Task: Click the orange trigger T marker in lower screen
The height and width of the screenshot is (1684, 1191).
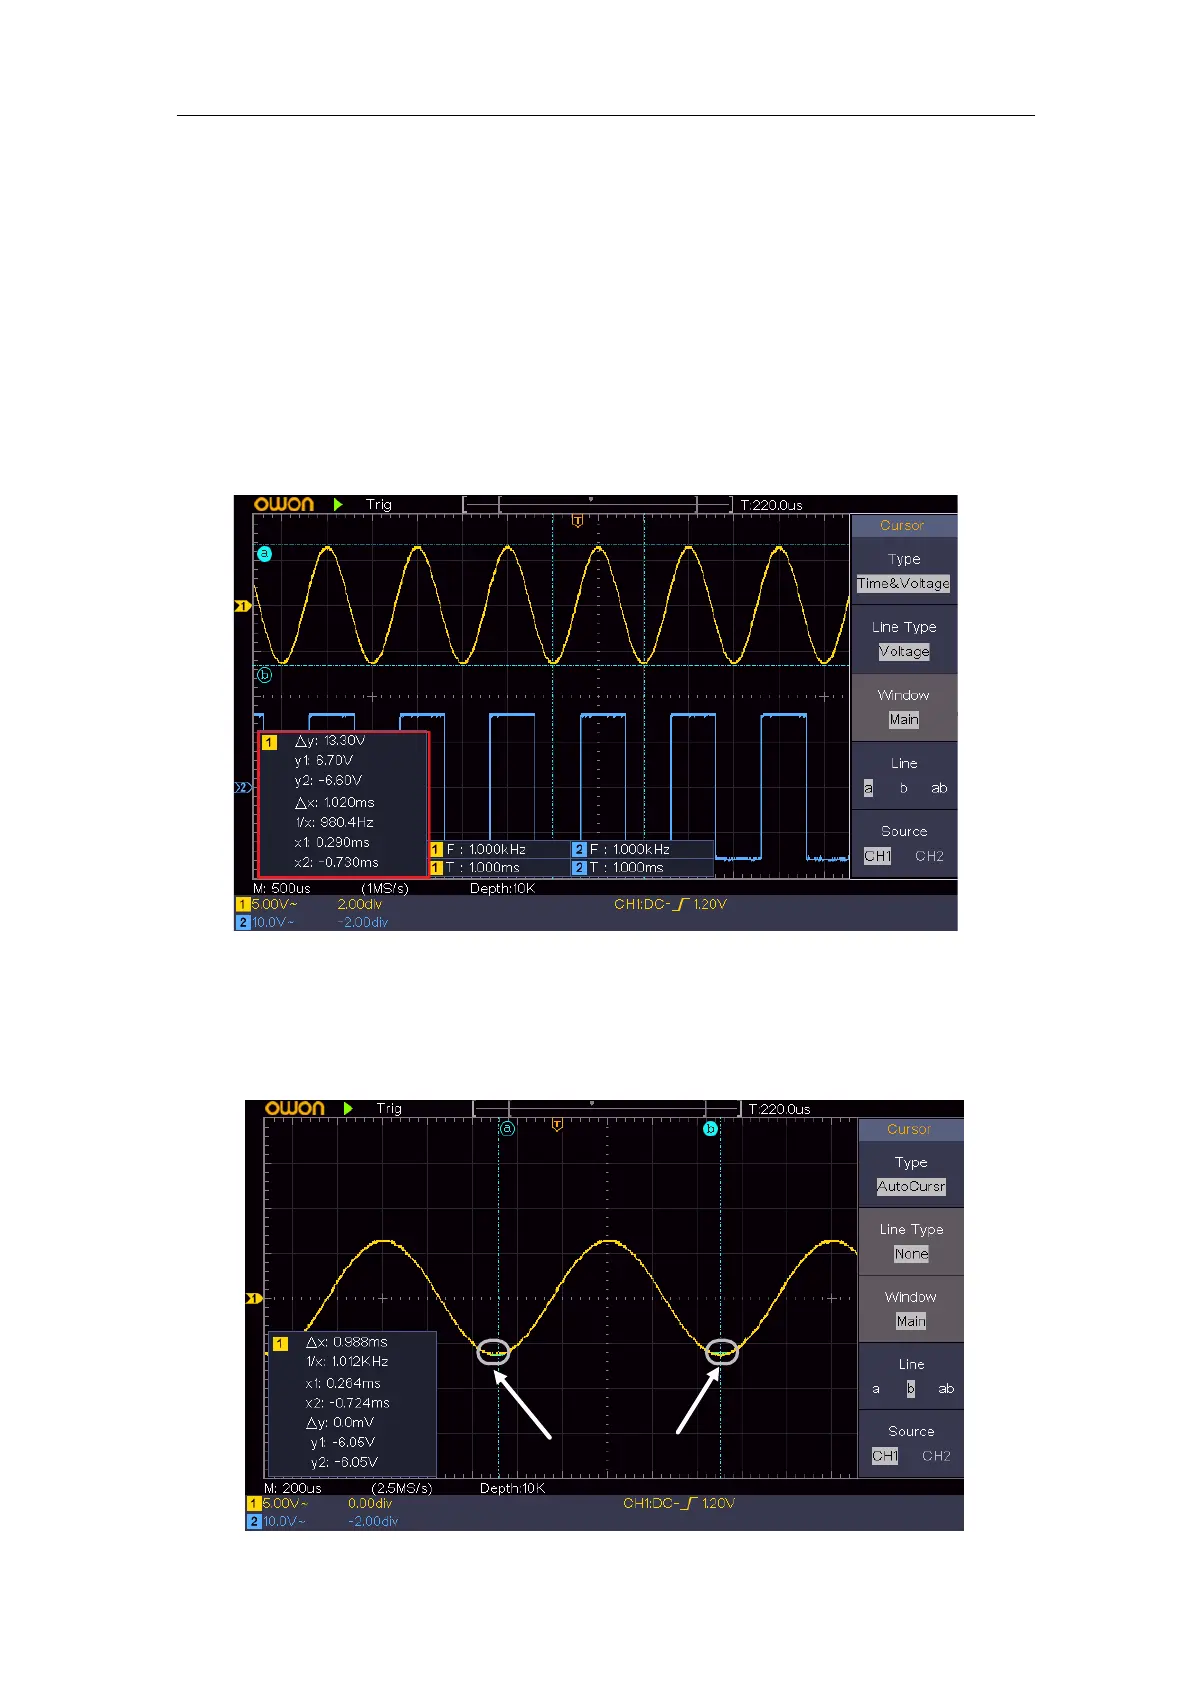Action: coord(557,1125)
